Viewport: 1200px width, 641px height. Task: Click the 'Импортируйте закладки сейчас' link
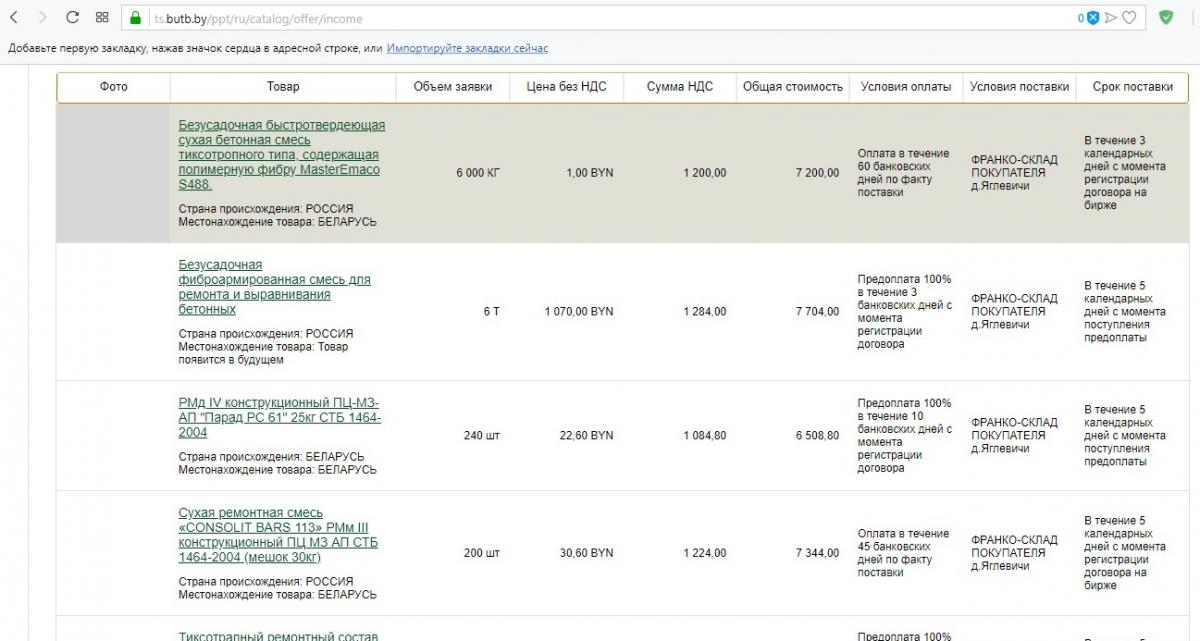point(467,48)
